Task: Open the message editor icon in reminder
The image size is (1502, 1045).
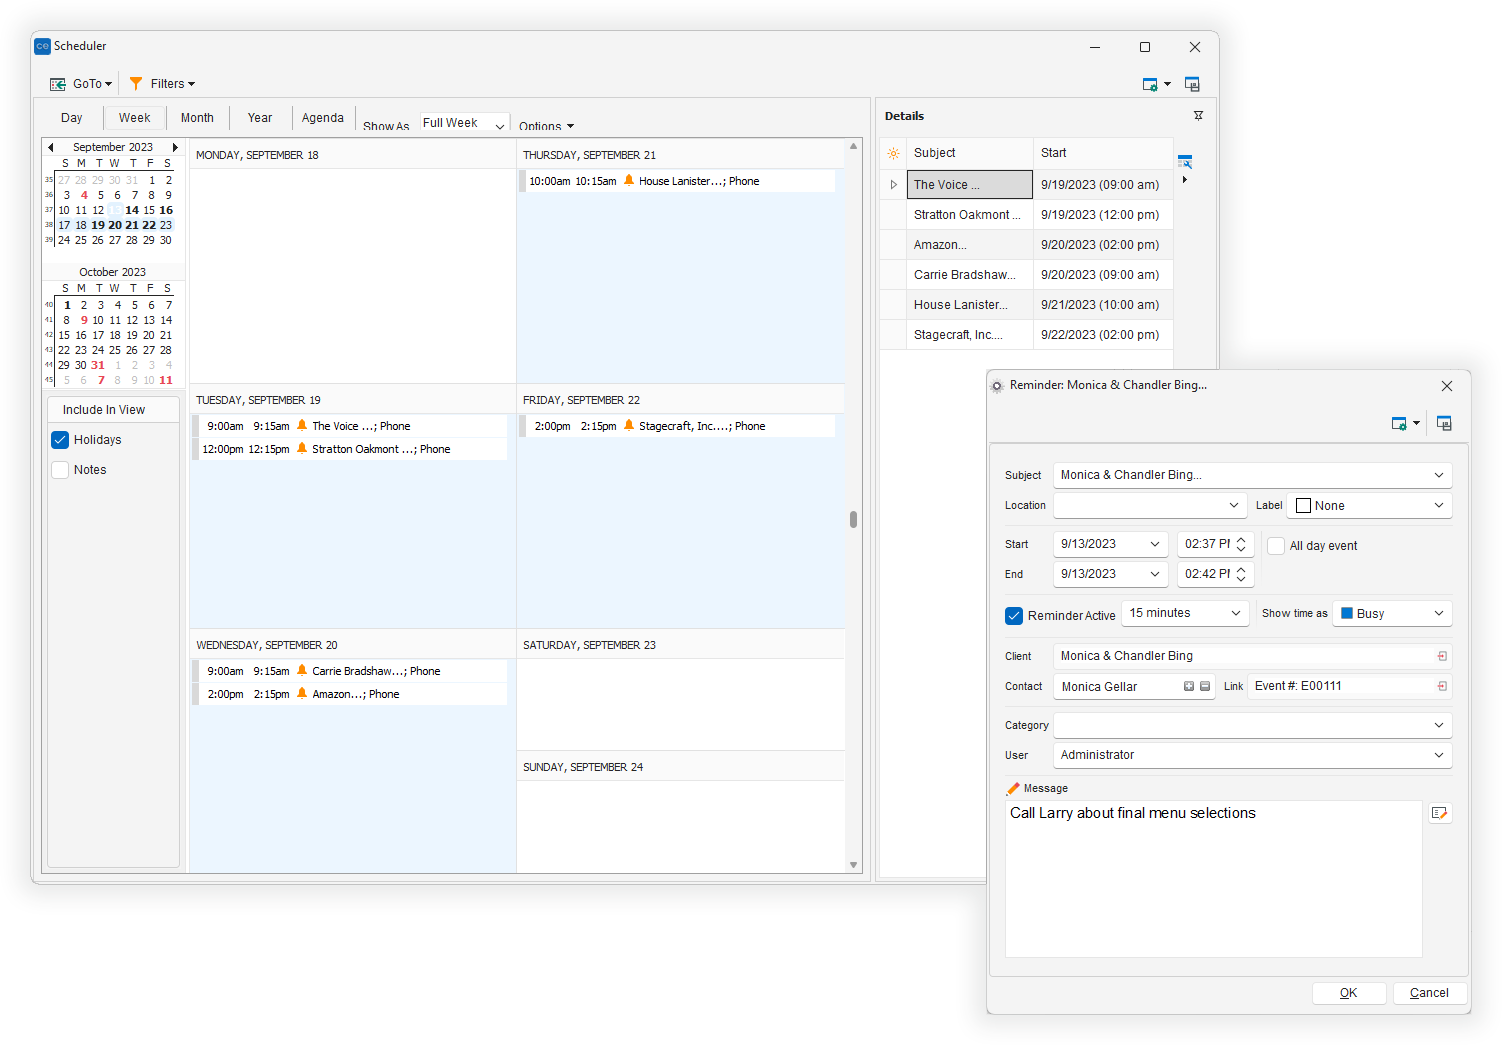Action: coord(1439,813)
